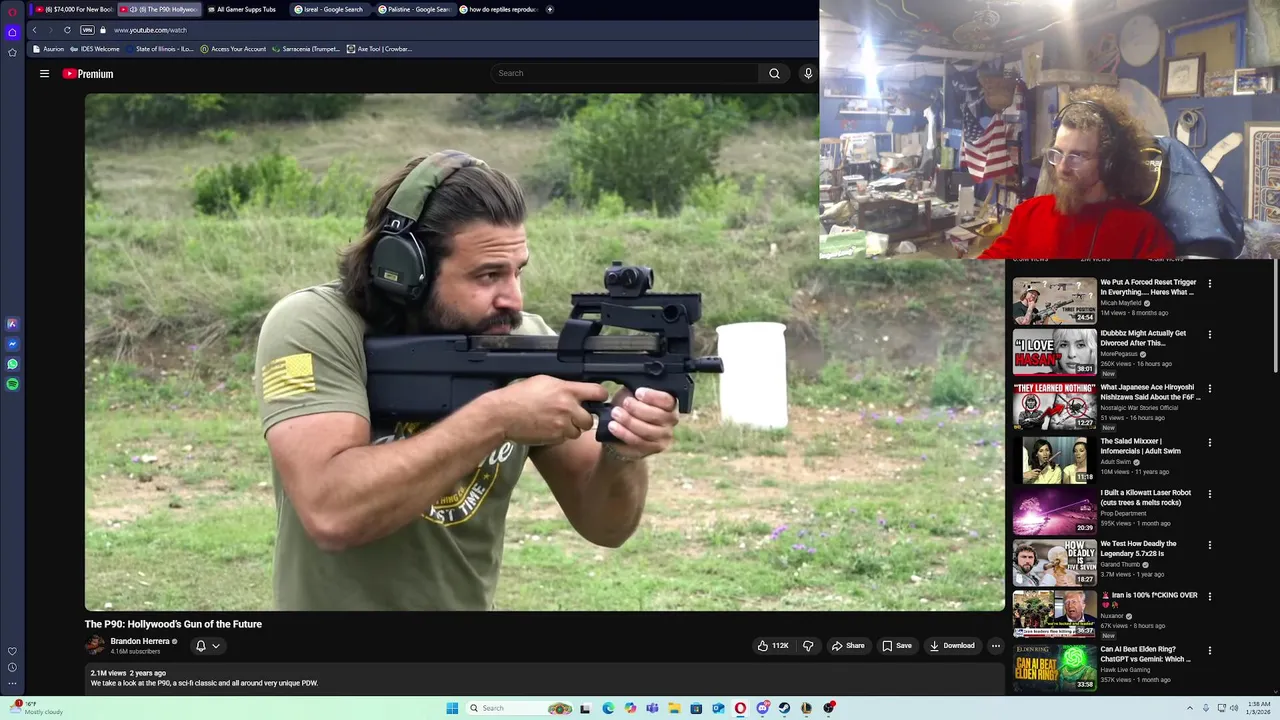The height and width of the screenshot is (720, 1280).
Task: Click the Download button
Action: coord(952,646)
